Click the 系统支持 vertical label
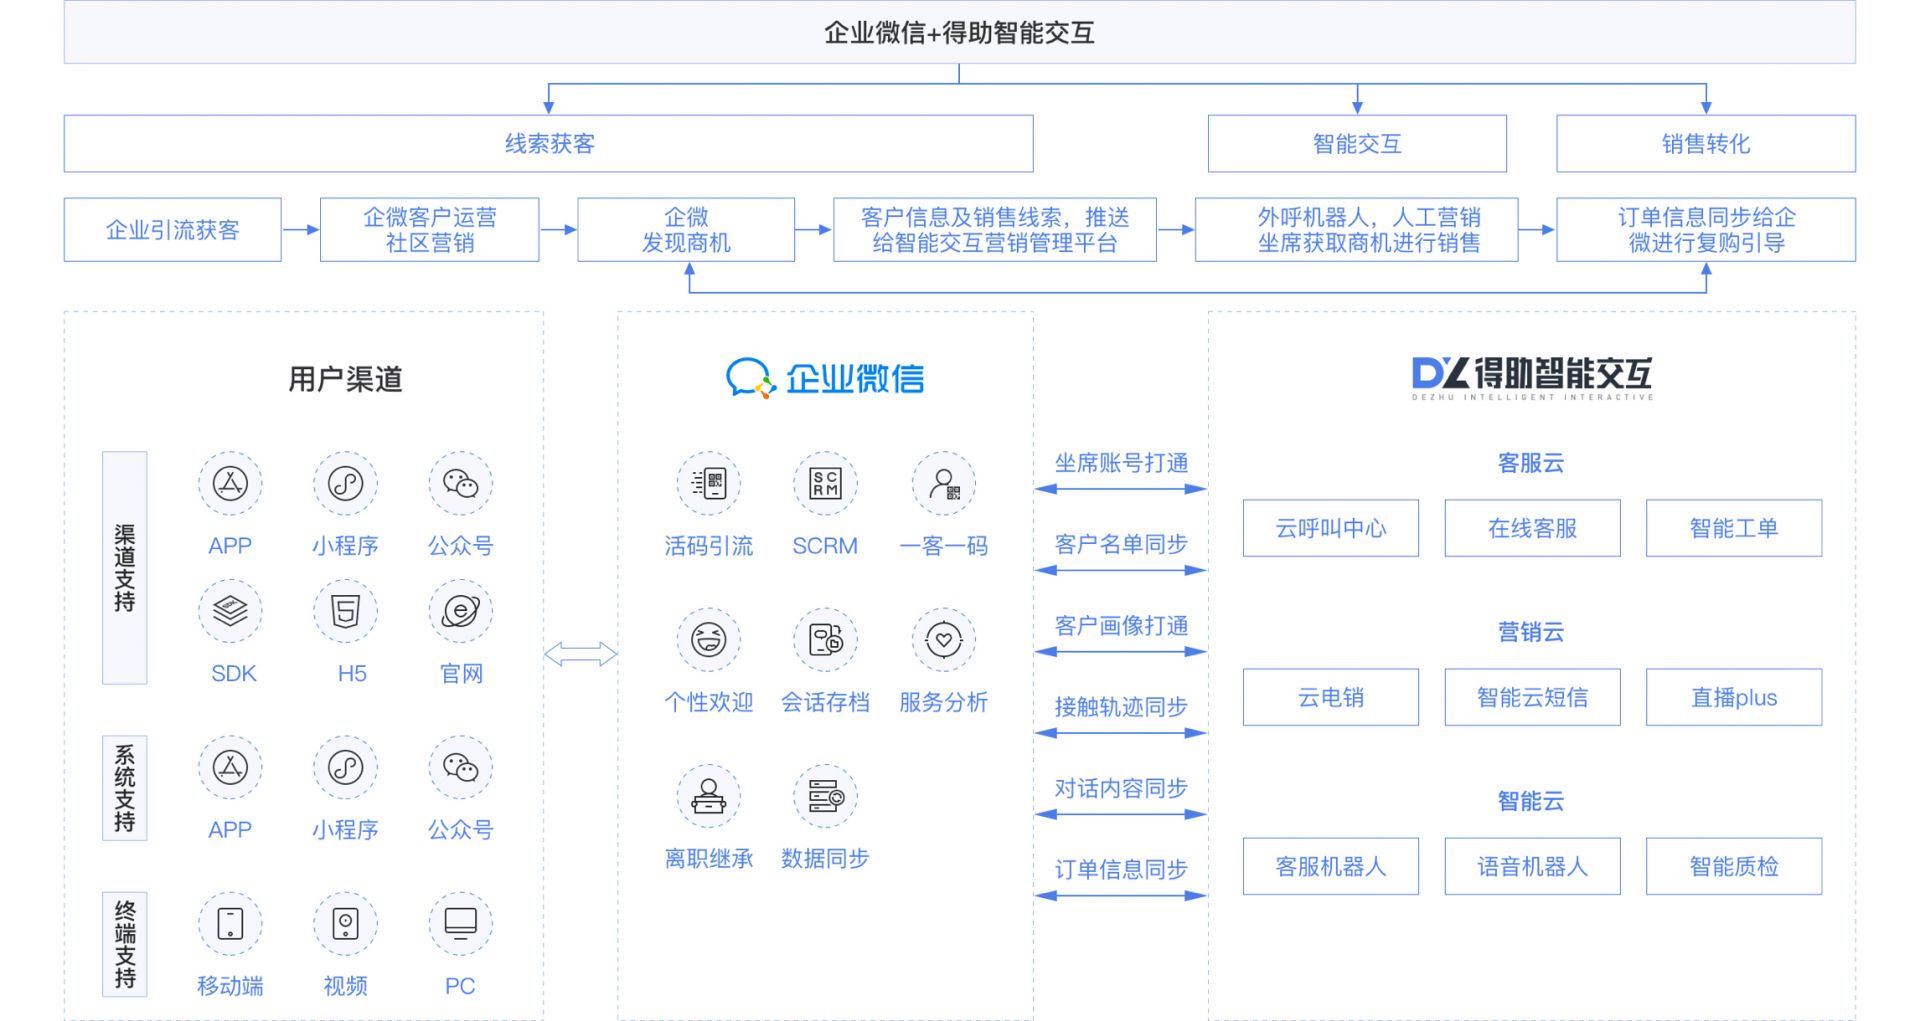This screenshot has width=1920, height=1021. [x=125, y=788]
